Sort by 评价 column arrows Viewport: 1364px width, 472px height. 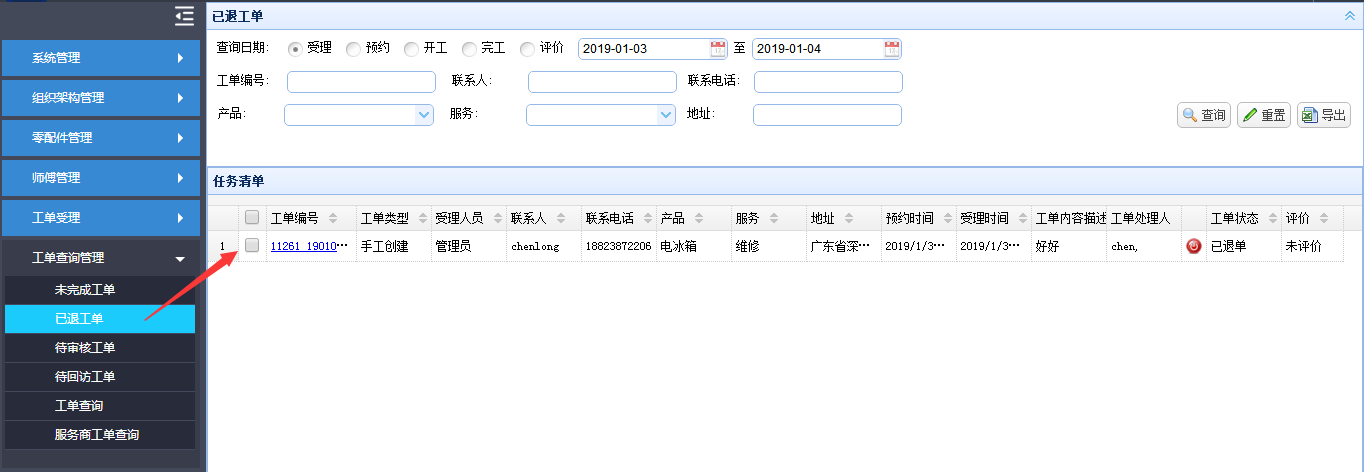[x=1324, y=218]
